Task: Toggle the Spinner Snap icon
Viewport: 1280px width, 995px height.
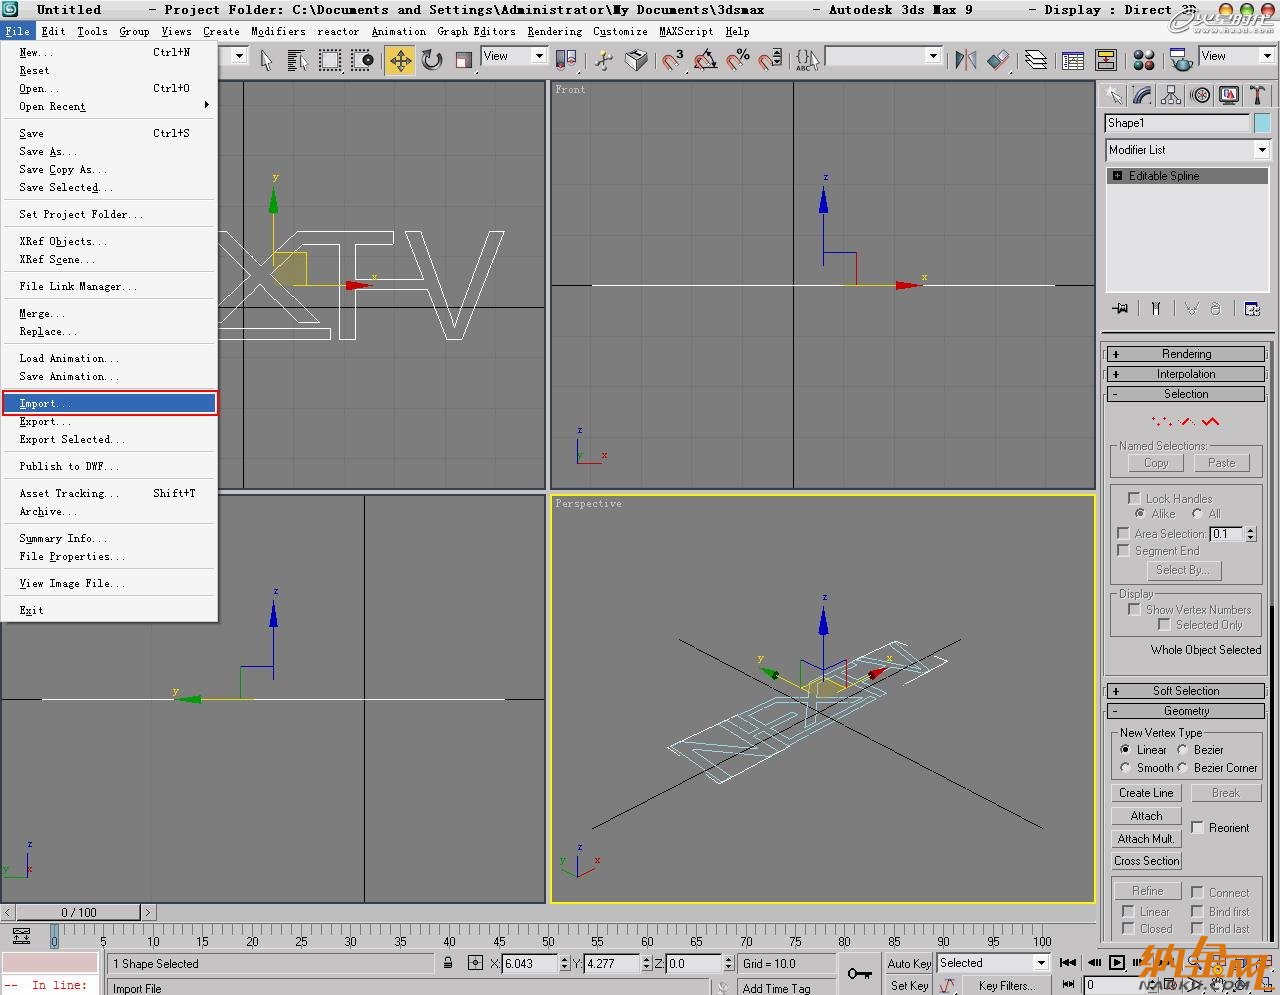Action: 770,60
